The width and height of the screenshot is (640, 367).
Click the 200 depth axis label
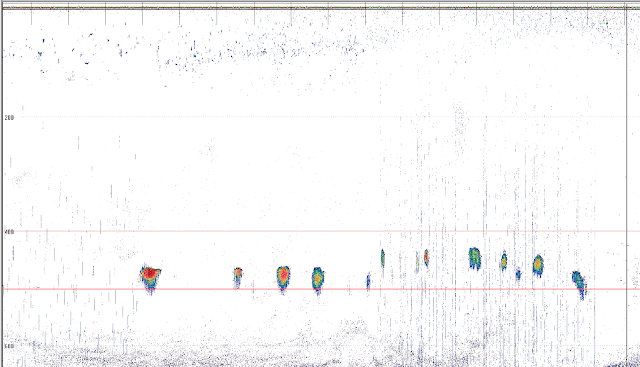point(9,118)
